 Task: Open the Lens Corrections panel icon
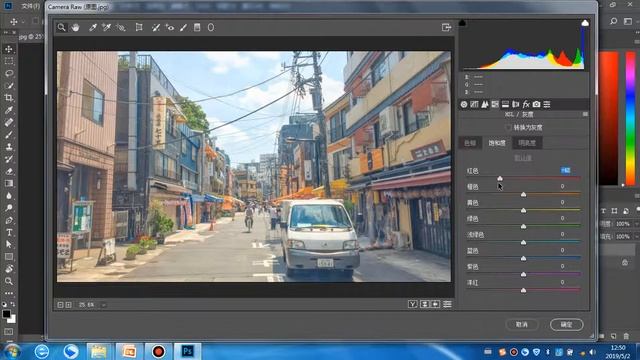[x=516, y=104]
